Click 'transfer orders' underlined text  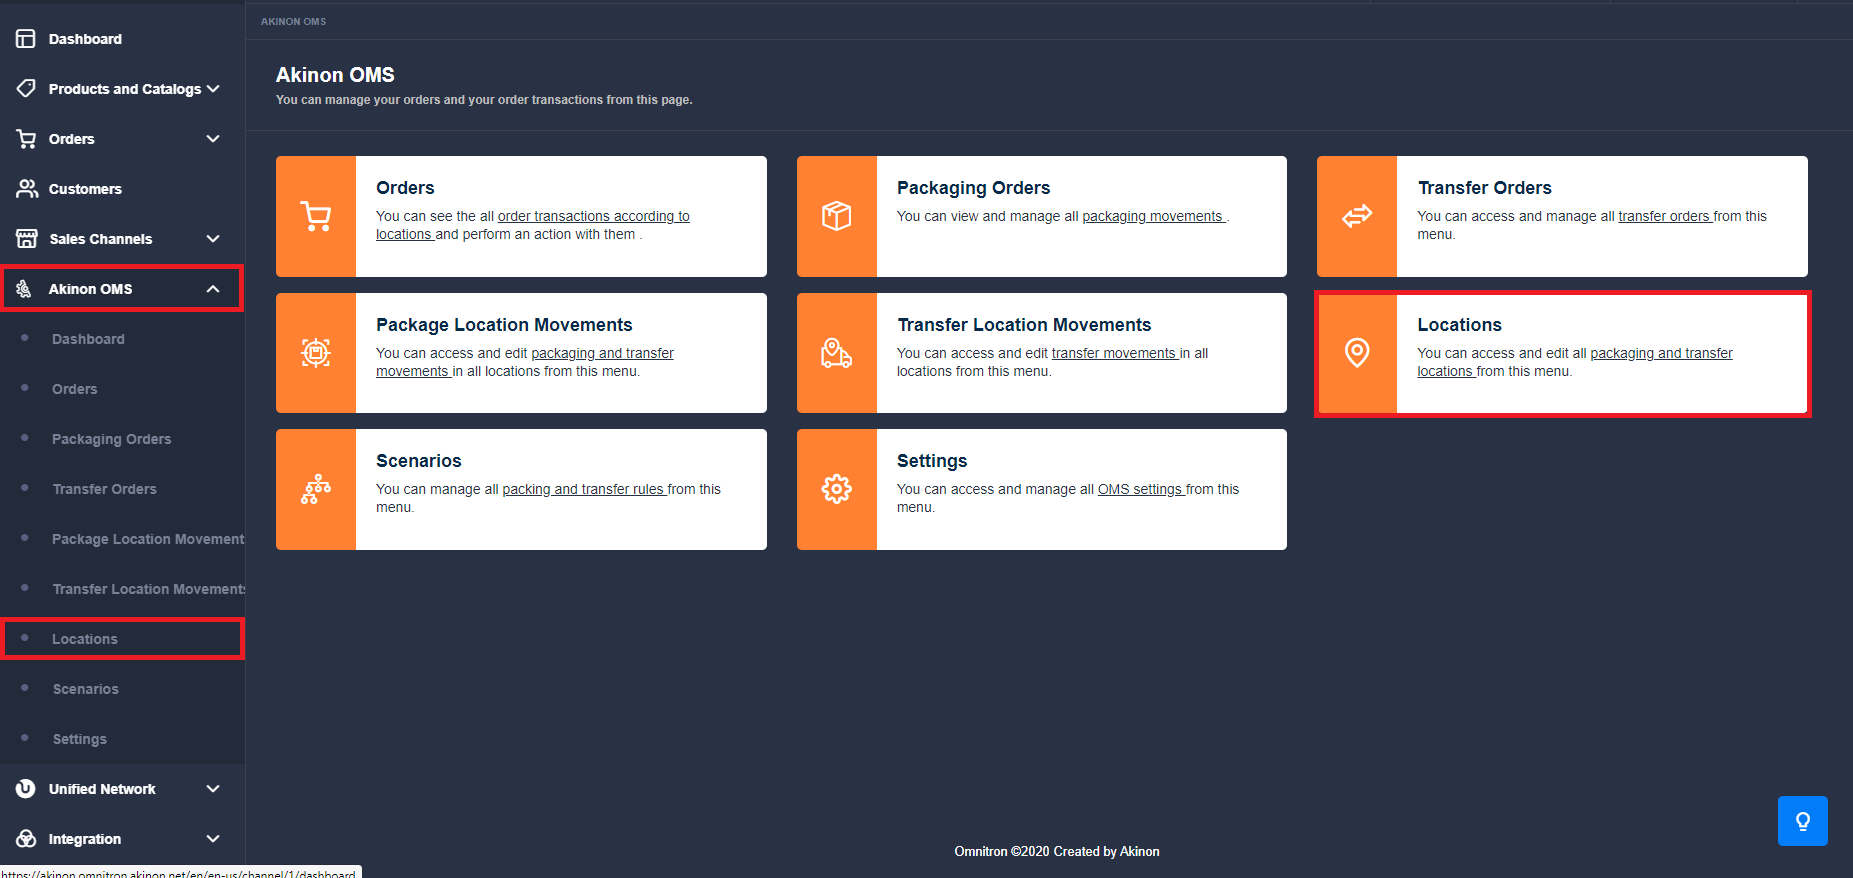(x=1664, y=216)
